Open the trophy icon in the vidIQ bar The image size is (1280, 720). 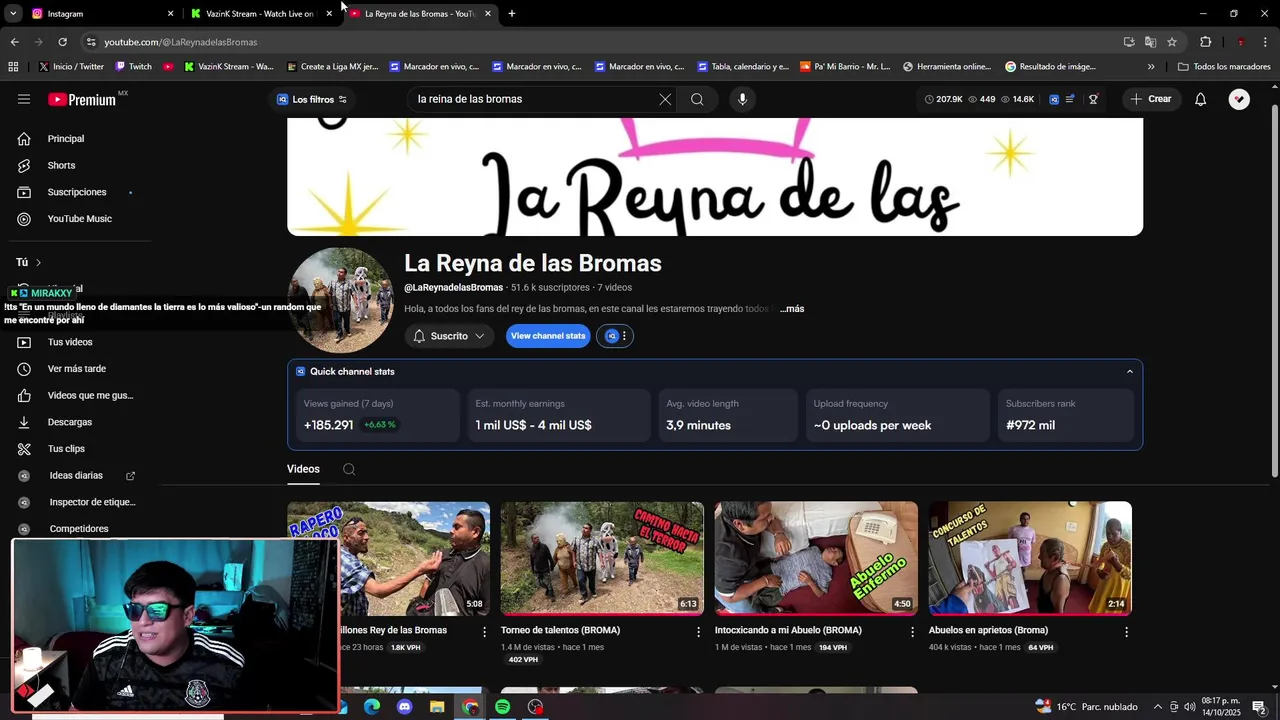[1094, 99]
